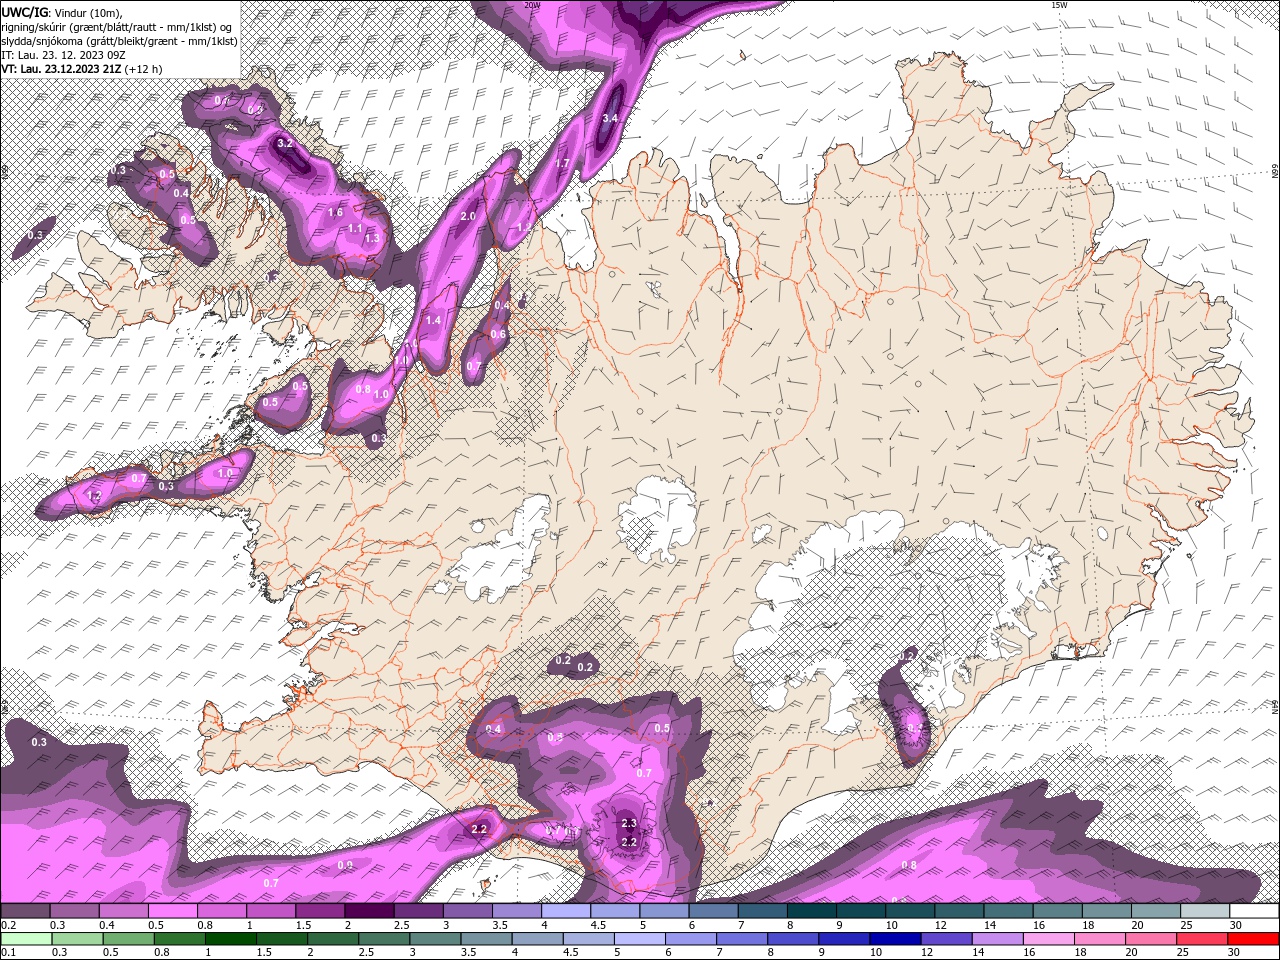
Task: Click the lower legend label "0.1"
Action: (x=8, y=953)
